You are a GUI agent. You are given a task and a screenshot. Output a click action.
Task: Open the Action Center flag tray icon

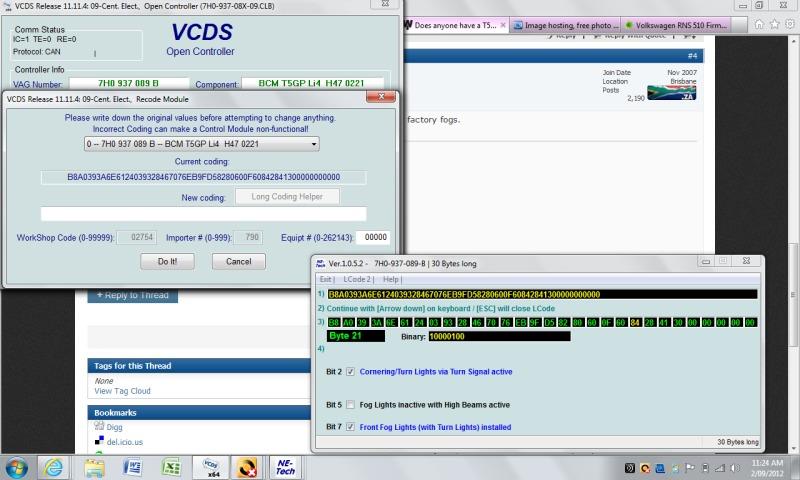coord(689,468)
